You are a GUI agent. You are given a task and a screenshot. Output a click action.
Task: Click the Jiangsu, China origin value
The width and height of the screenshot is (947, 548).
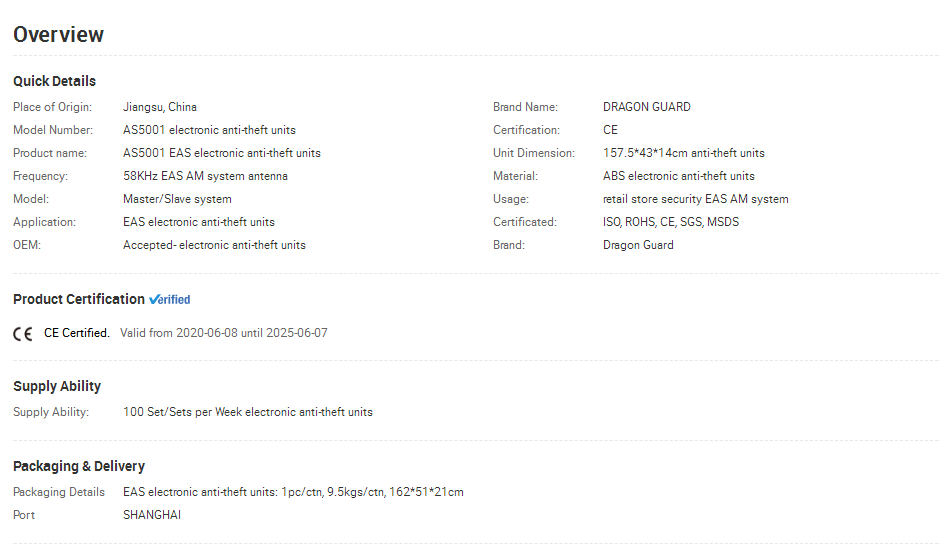click(160, 107)
